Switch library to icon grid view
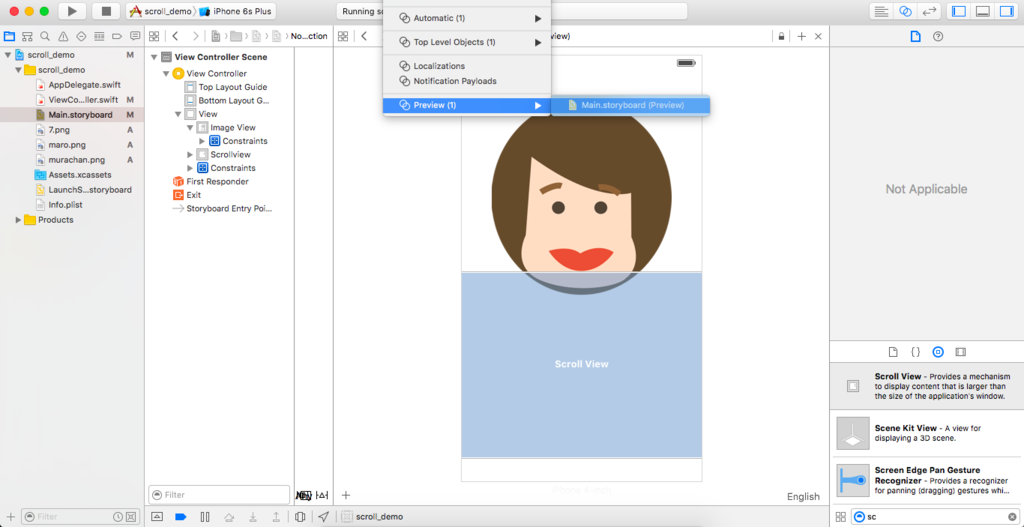This screenshot has width=1024, height=527. pyautogui.click(x=840, y=517)
